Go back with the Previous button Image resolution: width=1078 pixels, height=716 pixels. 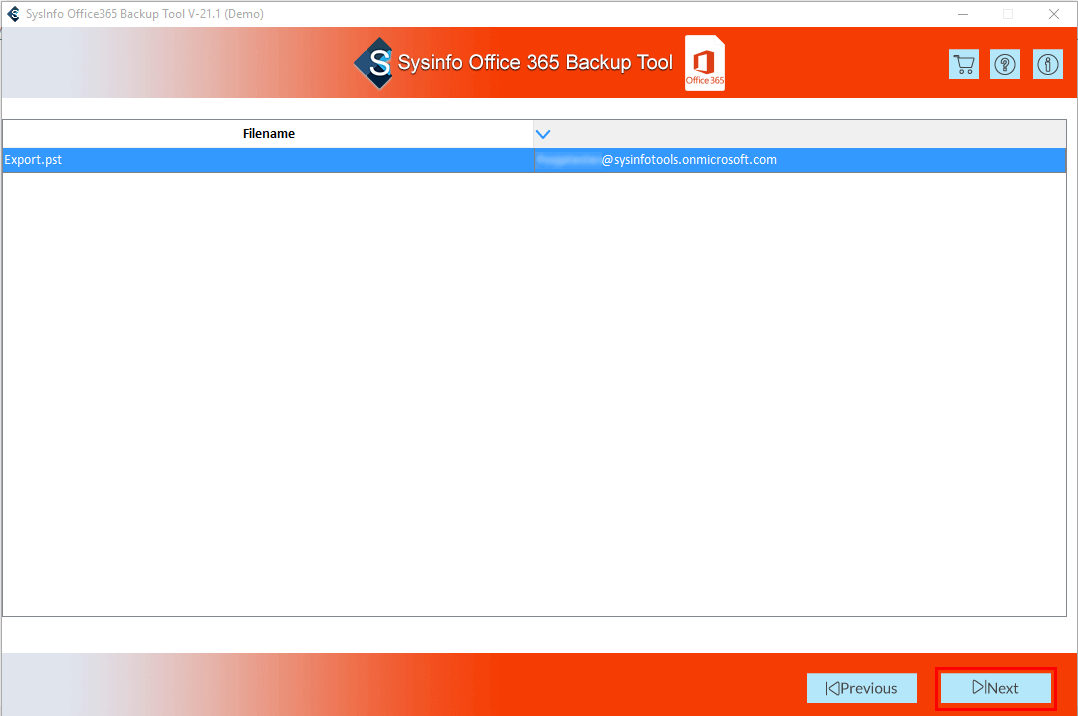coord(862,688)
